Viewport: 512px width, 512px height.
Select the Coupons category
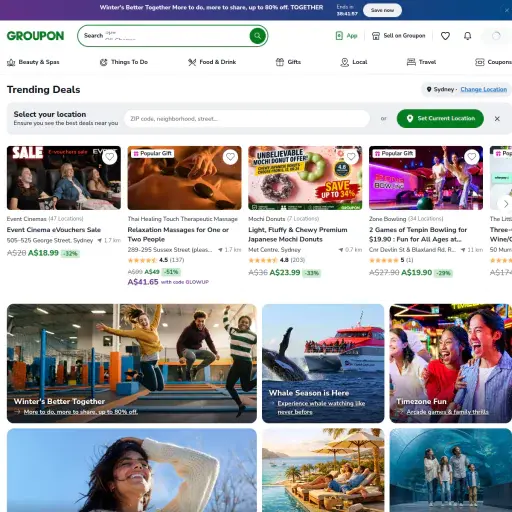coord(494,62)
